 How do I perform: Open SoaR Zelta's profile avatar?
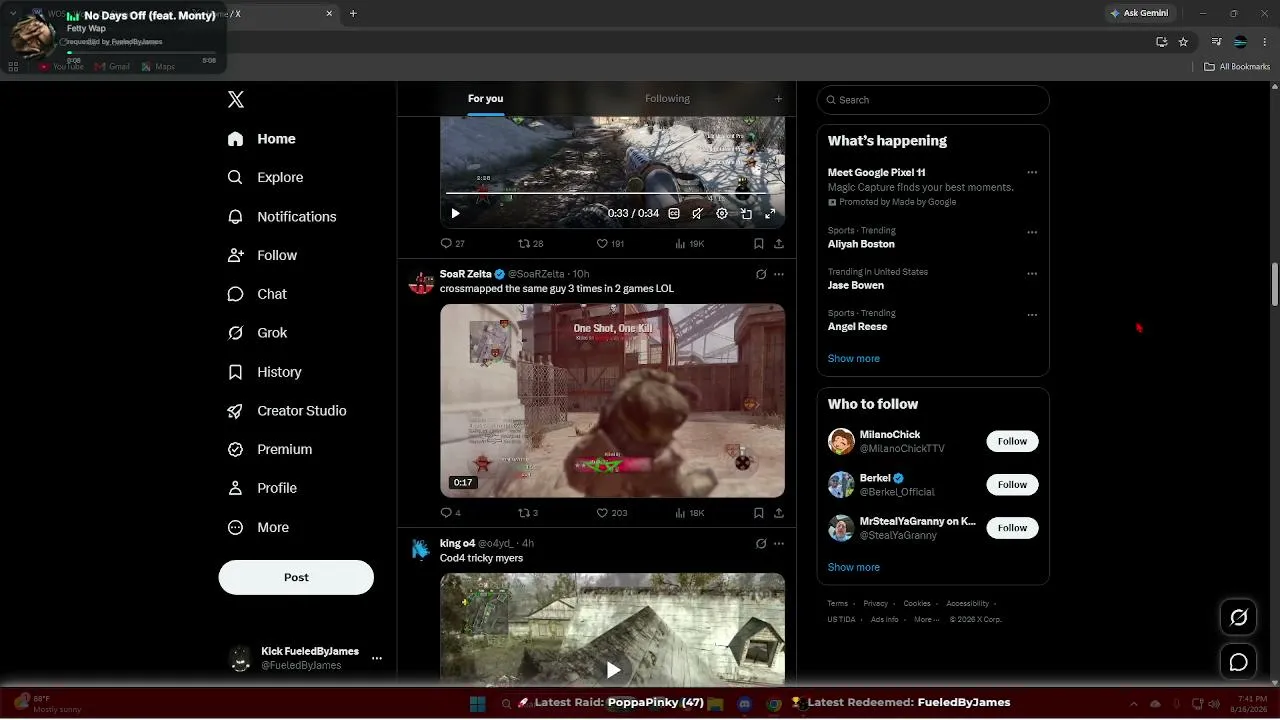pyautogui.click(x=422, y=282)
